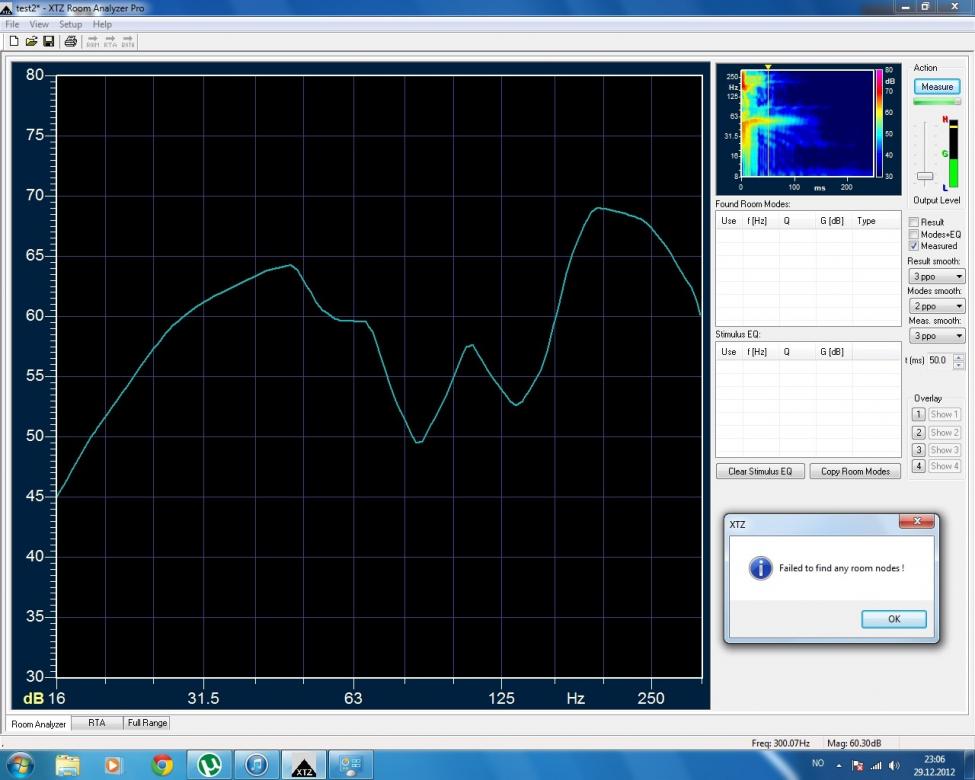This screenshot has width=975, height=780.
Task: Click the Output Level slider handle
Action: [x=925, y=176]
